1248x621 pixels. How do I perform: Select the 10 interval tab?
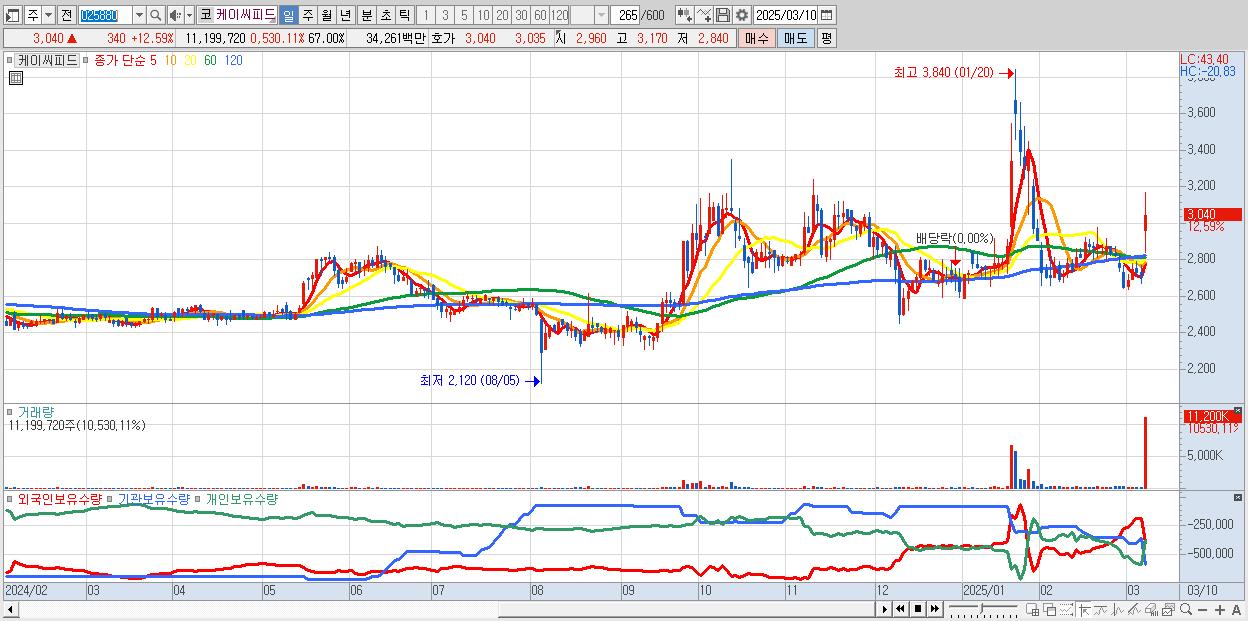483,15
